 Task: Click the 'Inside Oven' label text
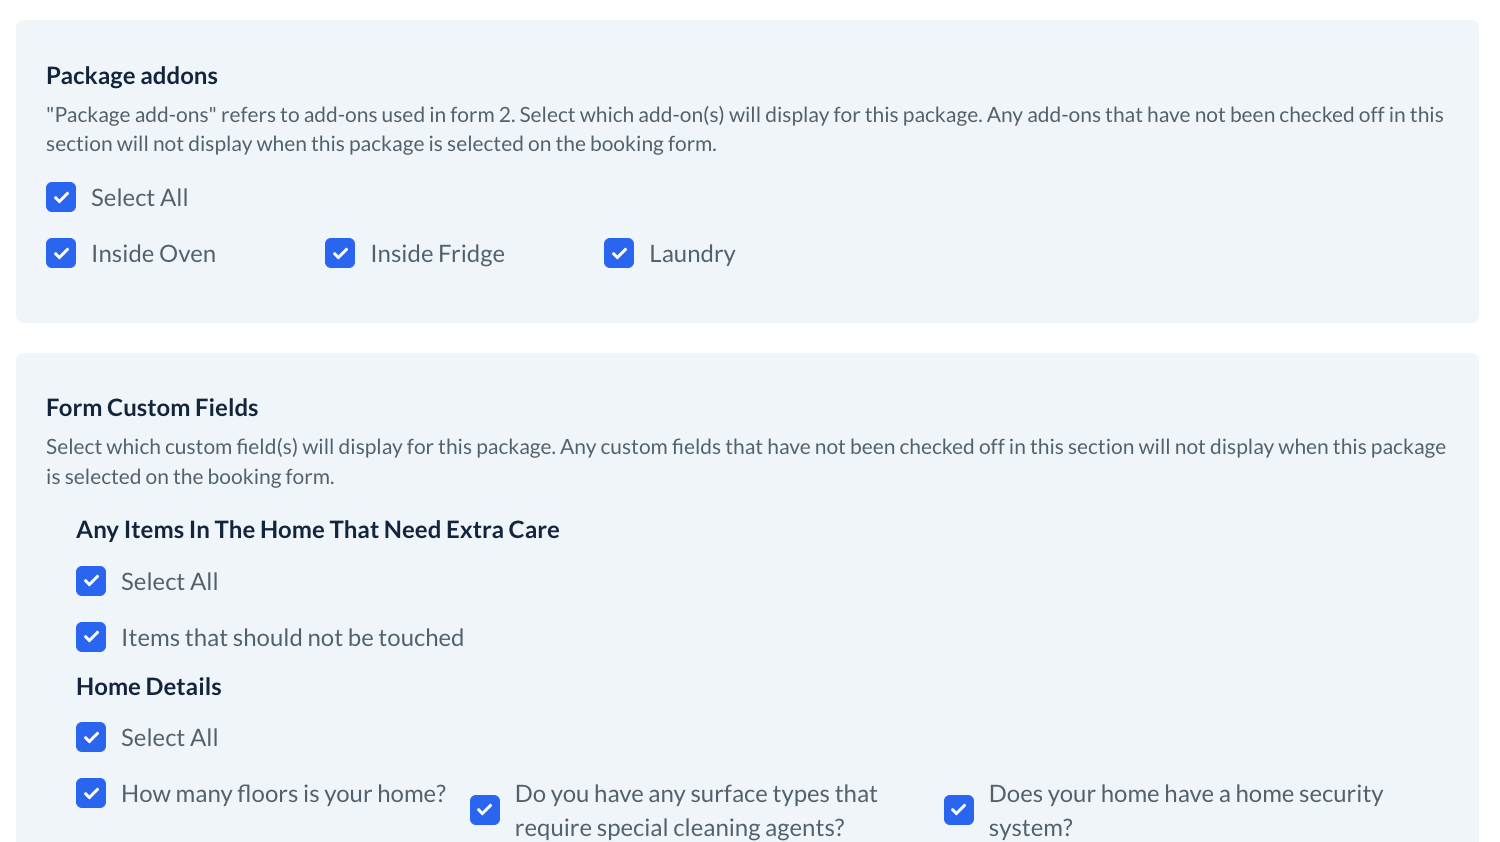click(153, 254)
